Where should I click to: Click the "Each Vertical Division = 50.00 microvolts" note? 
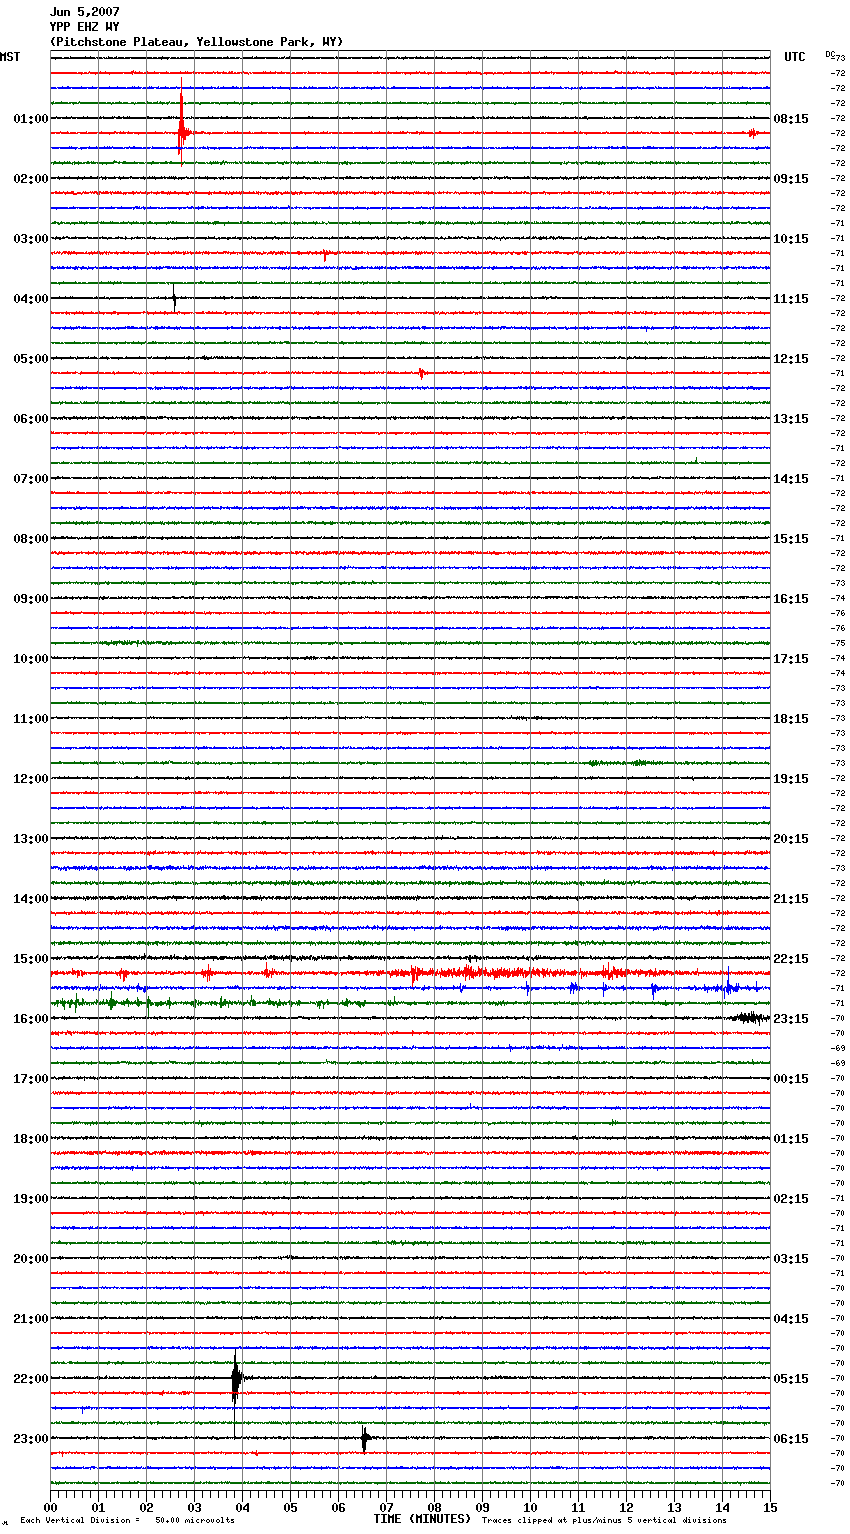127,1520
